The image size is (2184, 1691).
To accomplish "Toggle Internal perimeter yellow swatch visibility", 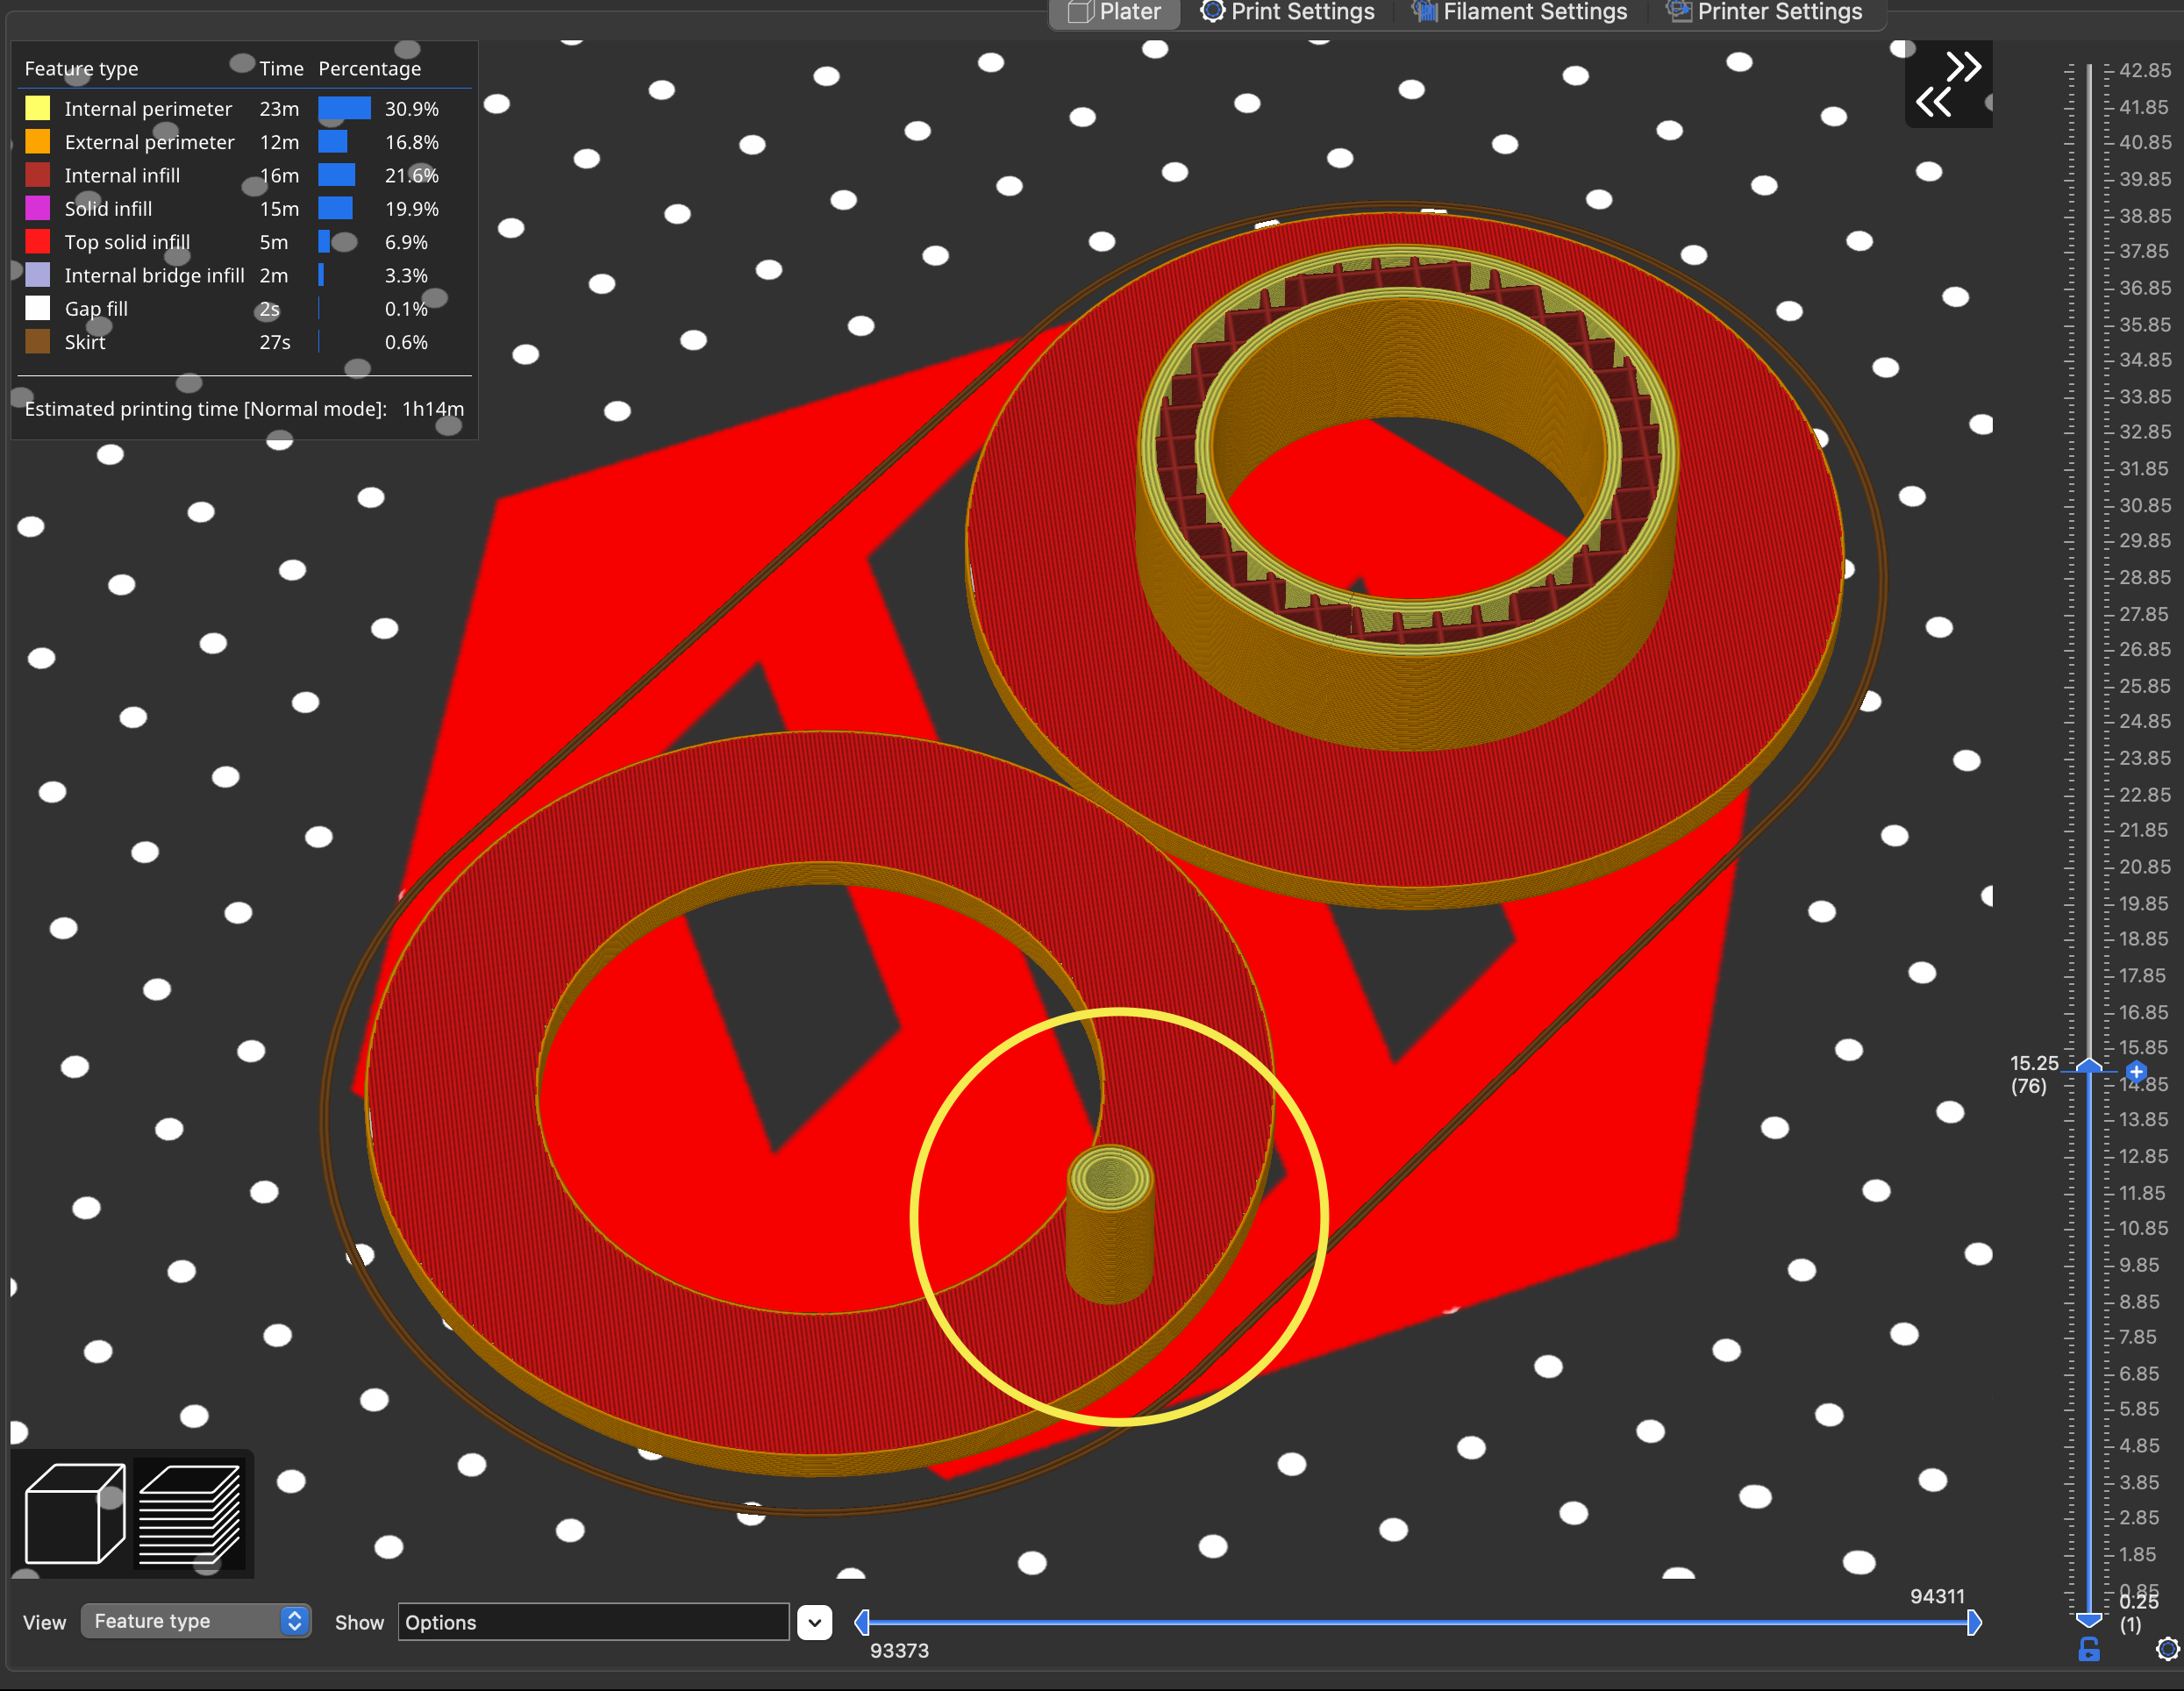I will coord(37,108).
